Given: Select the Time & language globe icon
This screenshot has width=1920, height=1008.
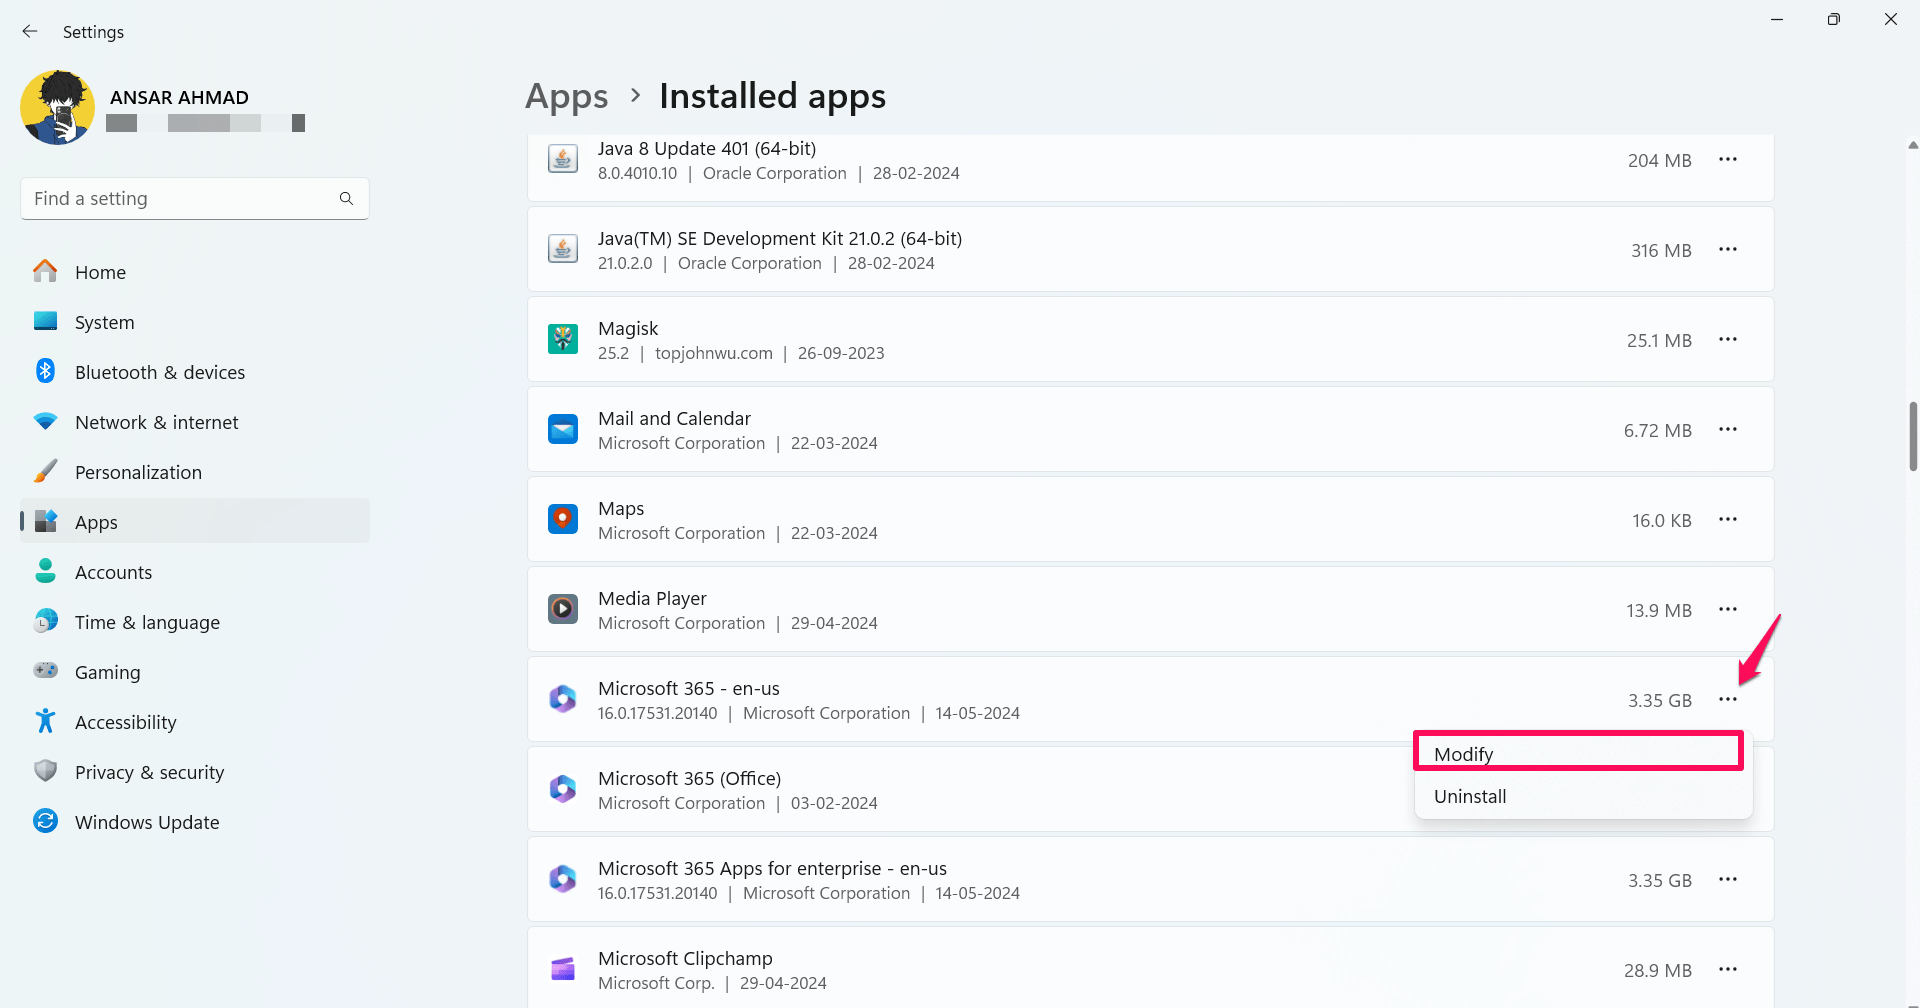Looking at the screenshot, I should pos(46,621).
